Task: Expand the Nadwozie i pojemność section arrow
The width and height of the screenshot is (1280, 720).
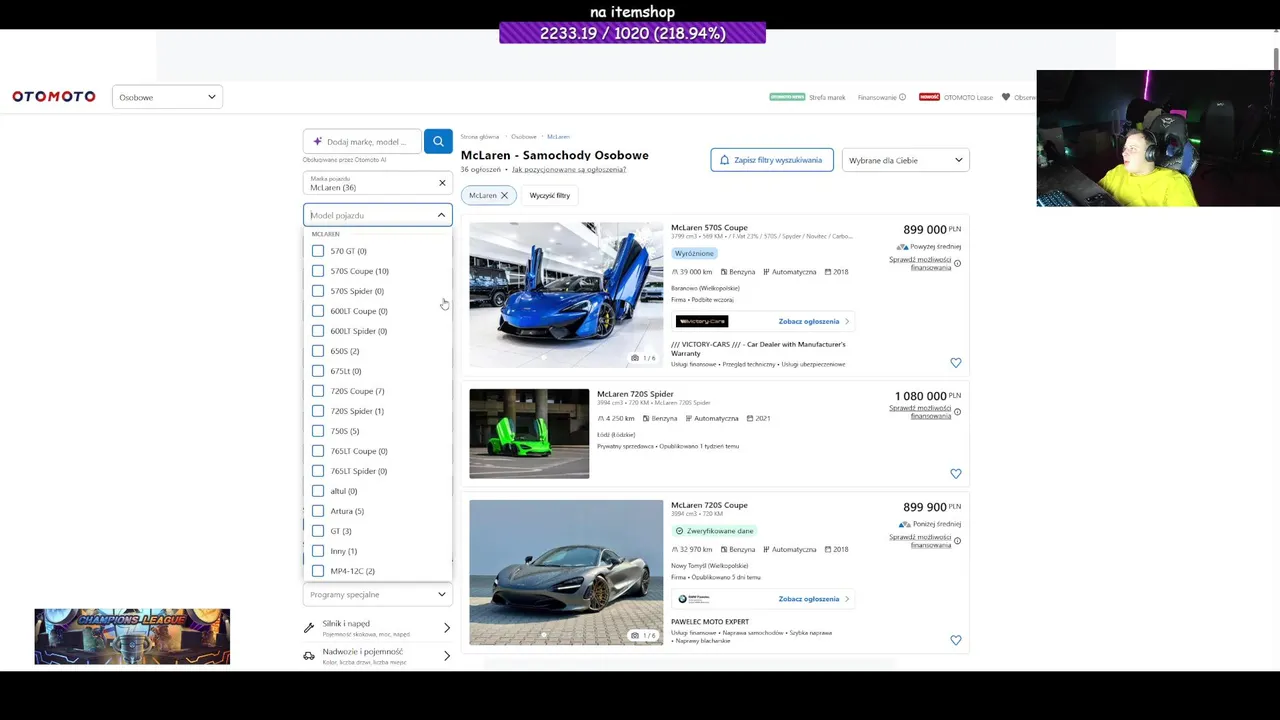Action: point(446,656)
